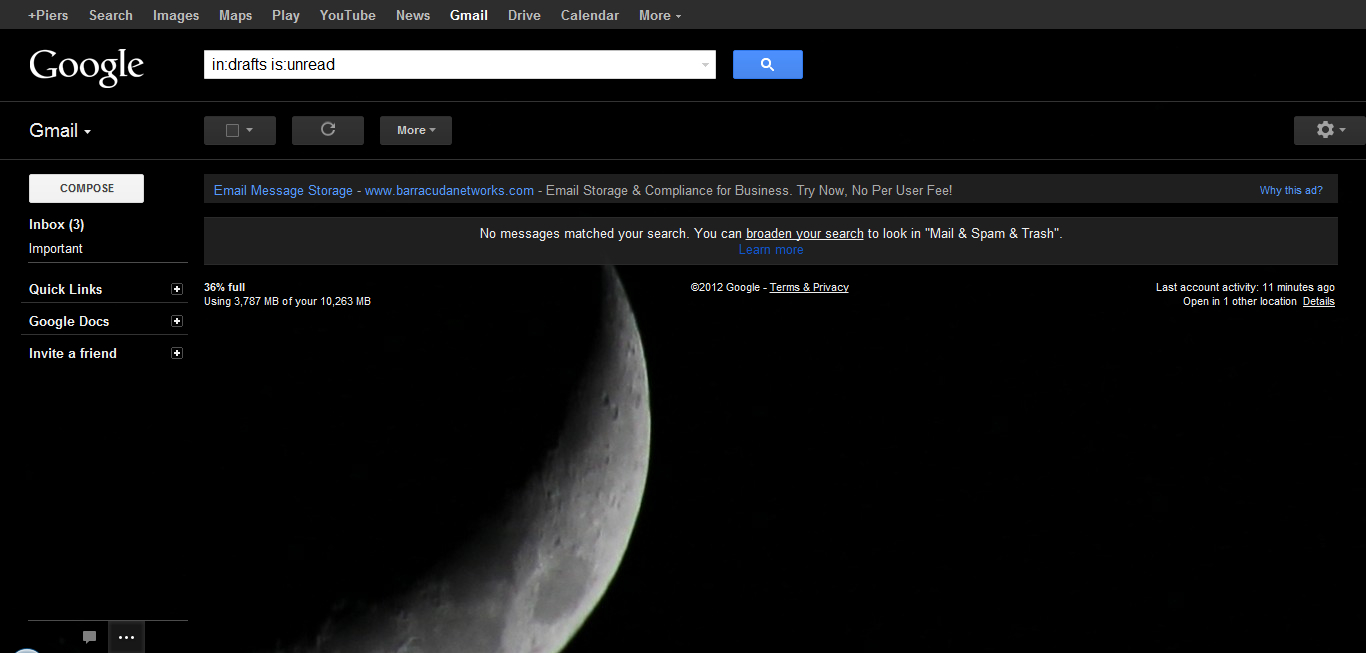Screen dimensions: 1366x653
Task: Go to Drive in top navigation
Action: 524,15
